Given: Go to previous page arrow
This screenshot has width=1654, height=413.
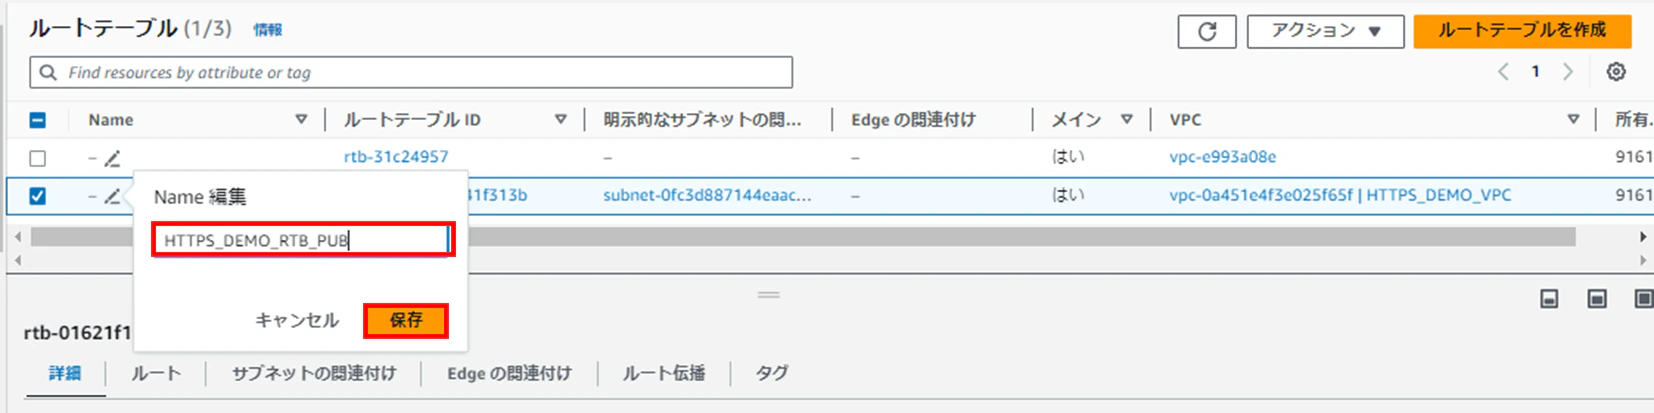Looking at the screenshot, I should [x=1503, y=72].
